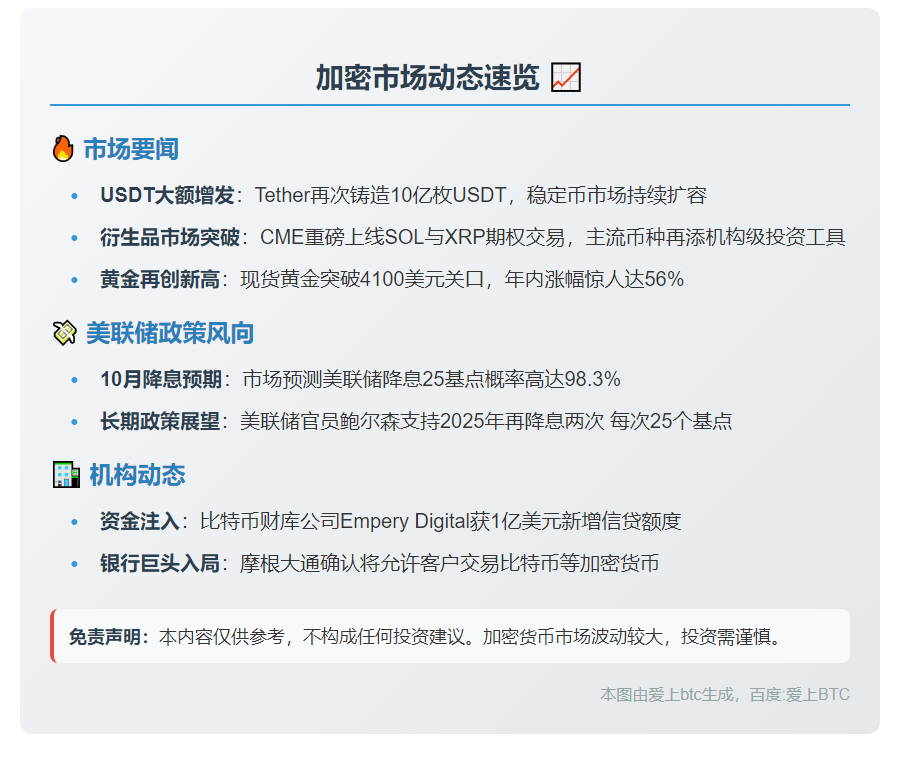Click the red left border of the disclaimer box
900x765 pixels.
(52, 636)
